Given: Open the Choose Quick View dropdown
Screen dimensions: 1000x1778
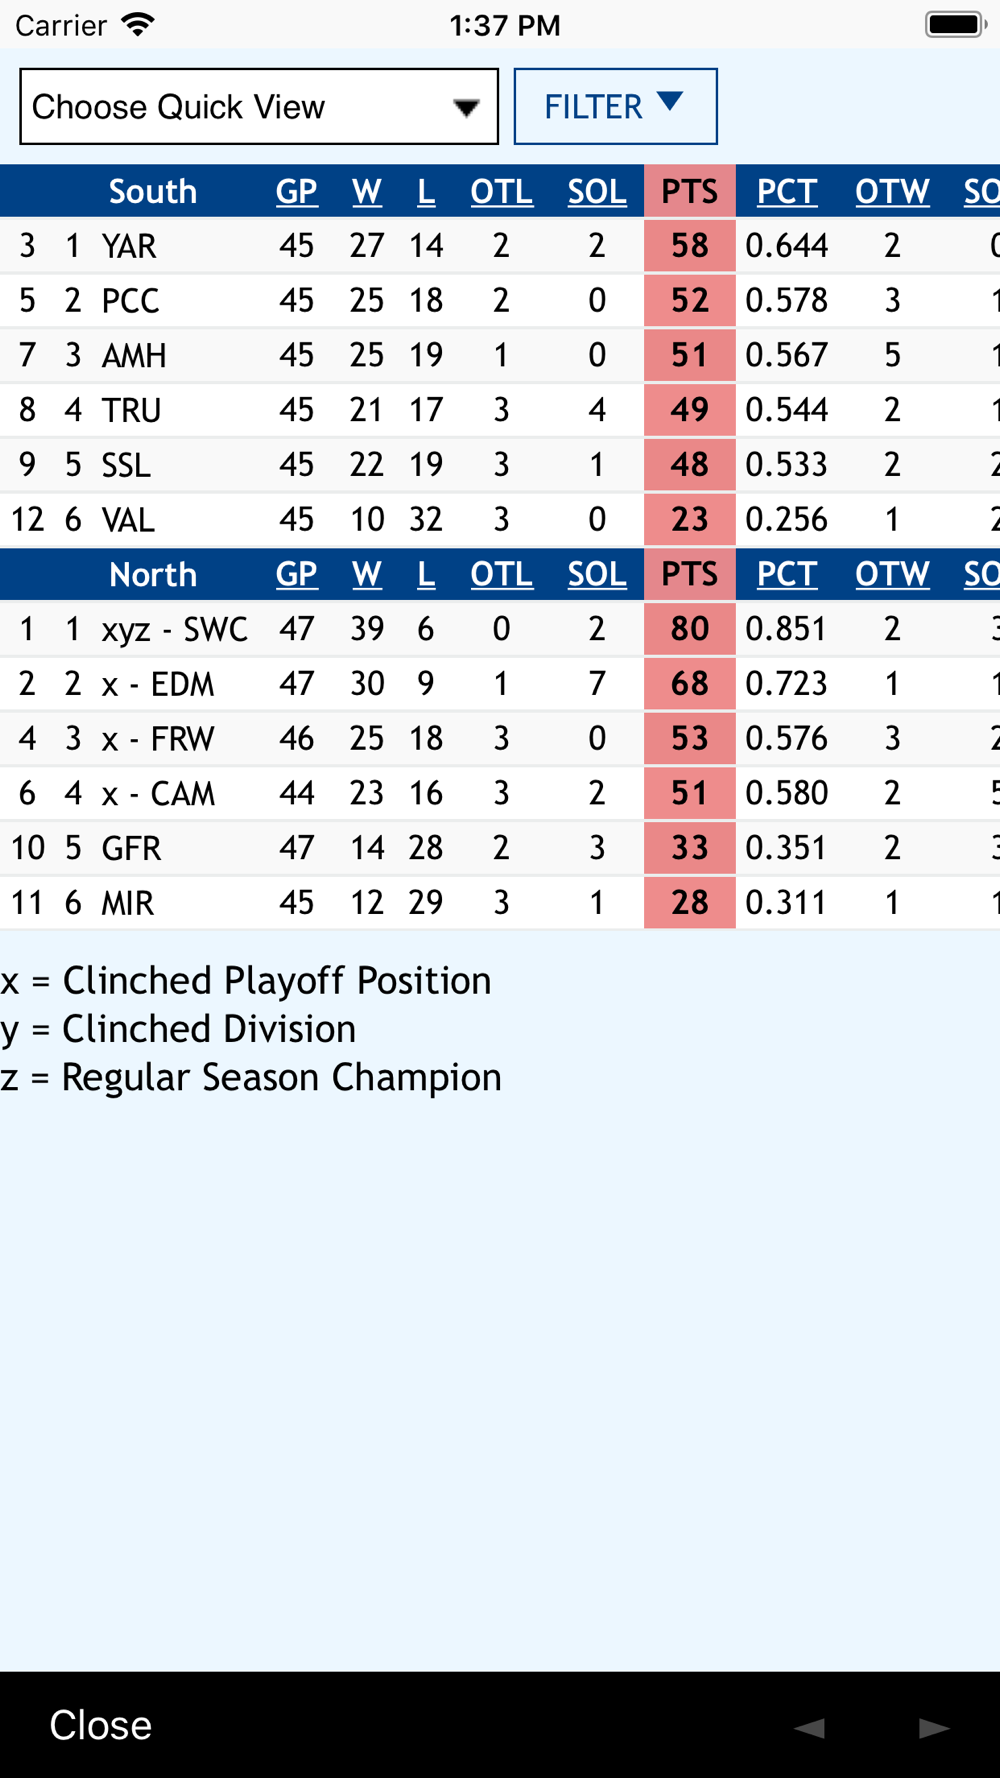Looking at the screenshot, I should tap(259, 107).
